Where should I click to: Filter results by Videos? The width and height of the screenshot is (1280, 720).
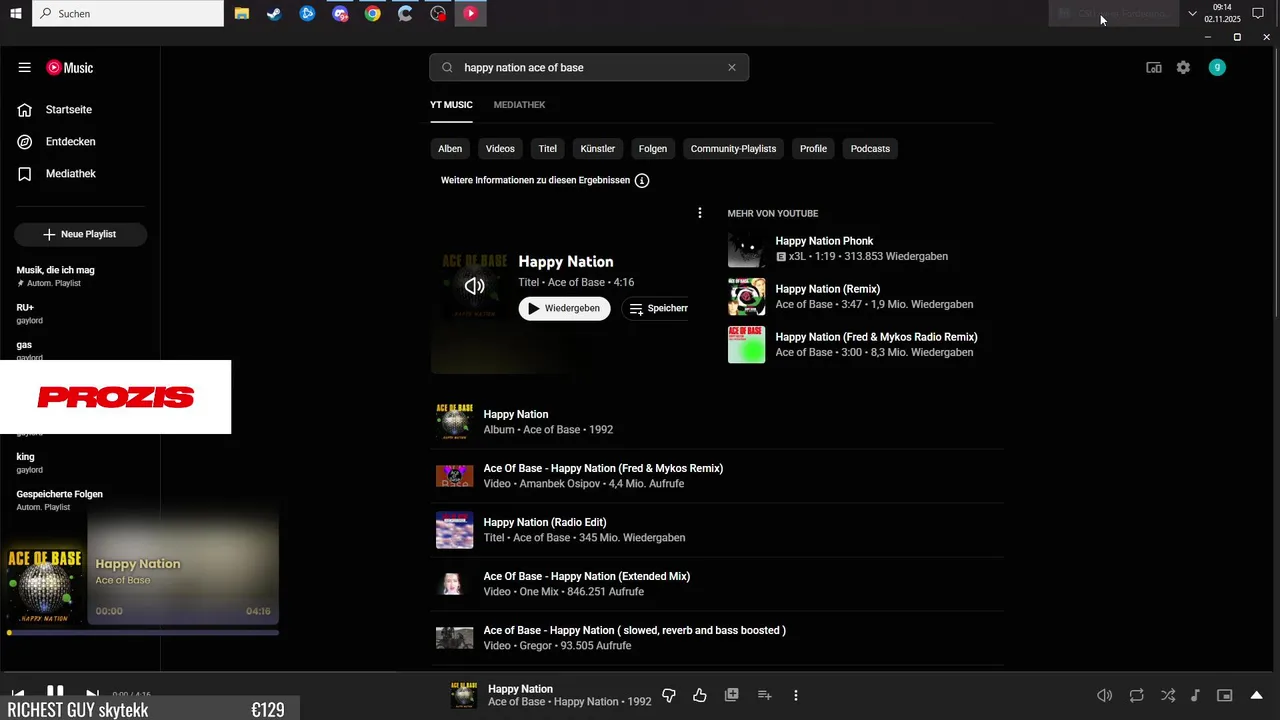[x=500, y=149]
